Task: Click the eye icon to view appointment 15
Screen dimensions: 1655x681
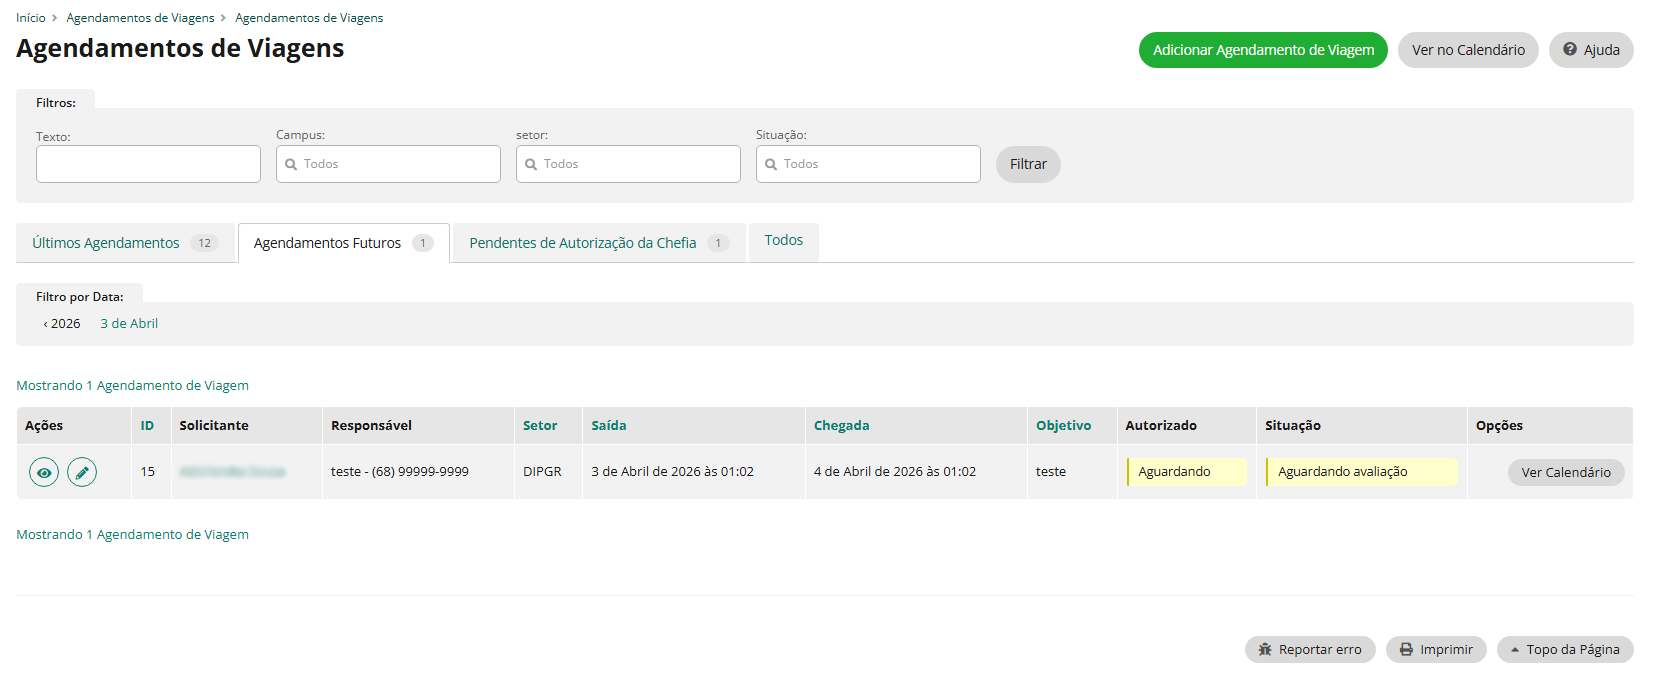Action: 44,472
